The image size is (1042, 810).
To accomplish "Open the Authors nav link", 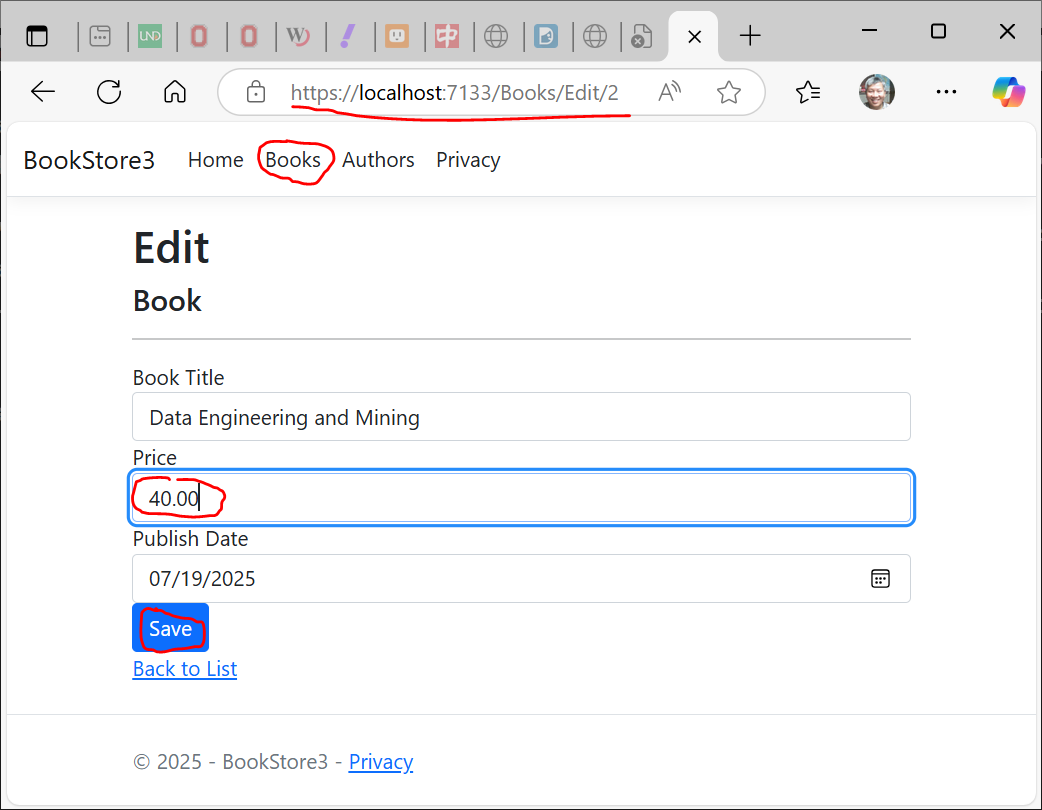I will click(x=378, y=159).
